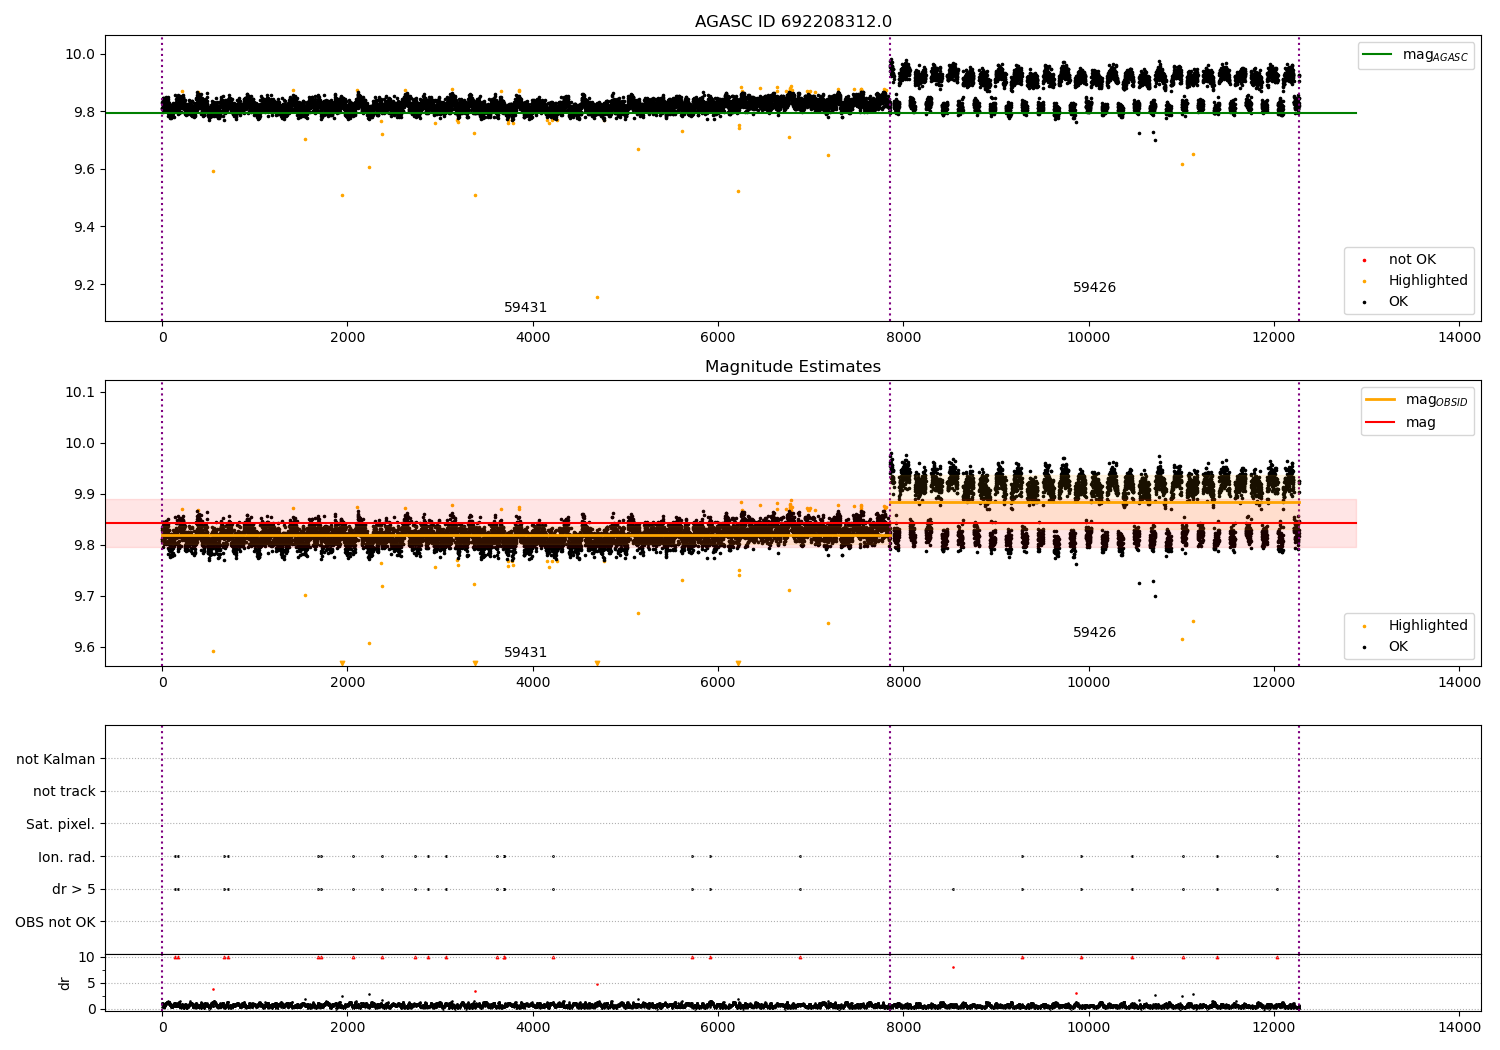1500x1050 pixels.
Task: Click the "2000" x-tick under the bottom dr plot
Action: (347, 1026)
